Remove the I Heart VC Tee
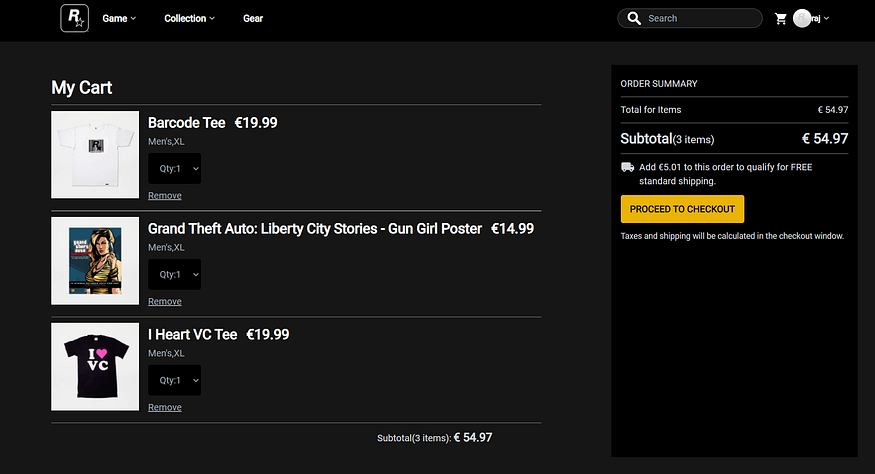 (x=165, y=408)
